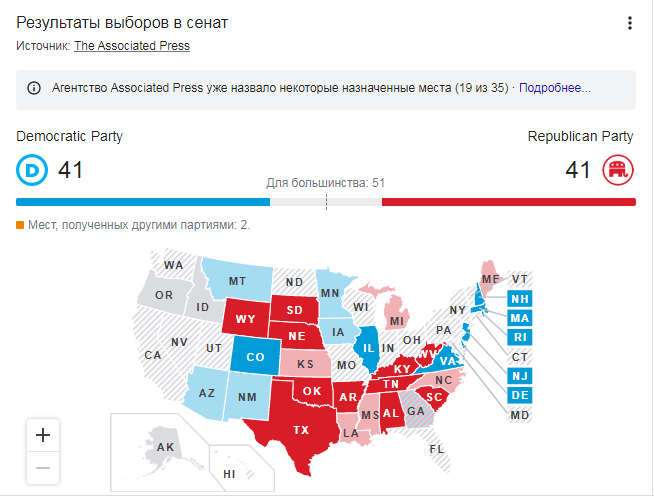Viewport: 654px width, 499px height.
Task: Click the NH state label box
Action: coord(519,299)
